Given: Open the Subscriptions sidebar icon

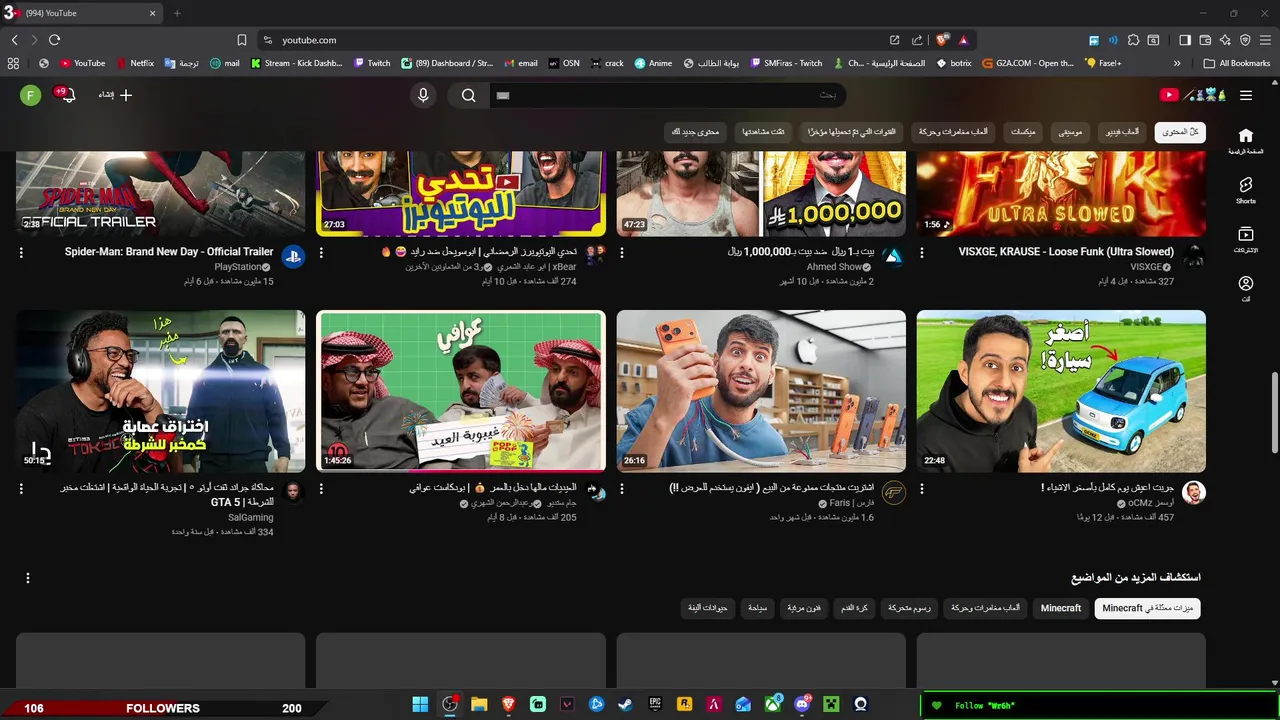Looking at the screenshot, I should 1245,239.
